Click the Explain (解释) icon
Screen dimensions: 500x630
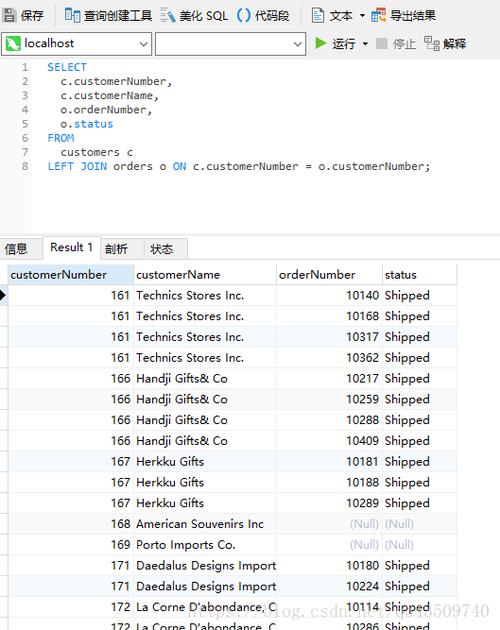pyautogui.click(x=432, y=43)
